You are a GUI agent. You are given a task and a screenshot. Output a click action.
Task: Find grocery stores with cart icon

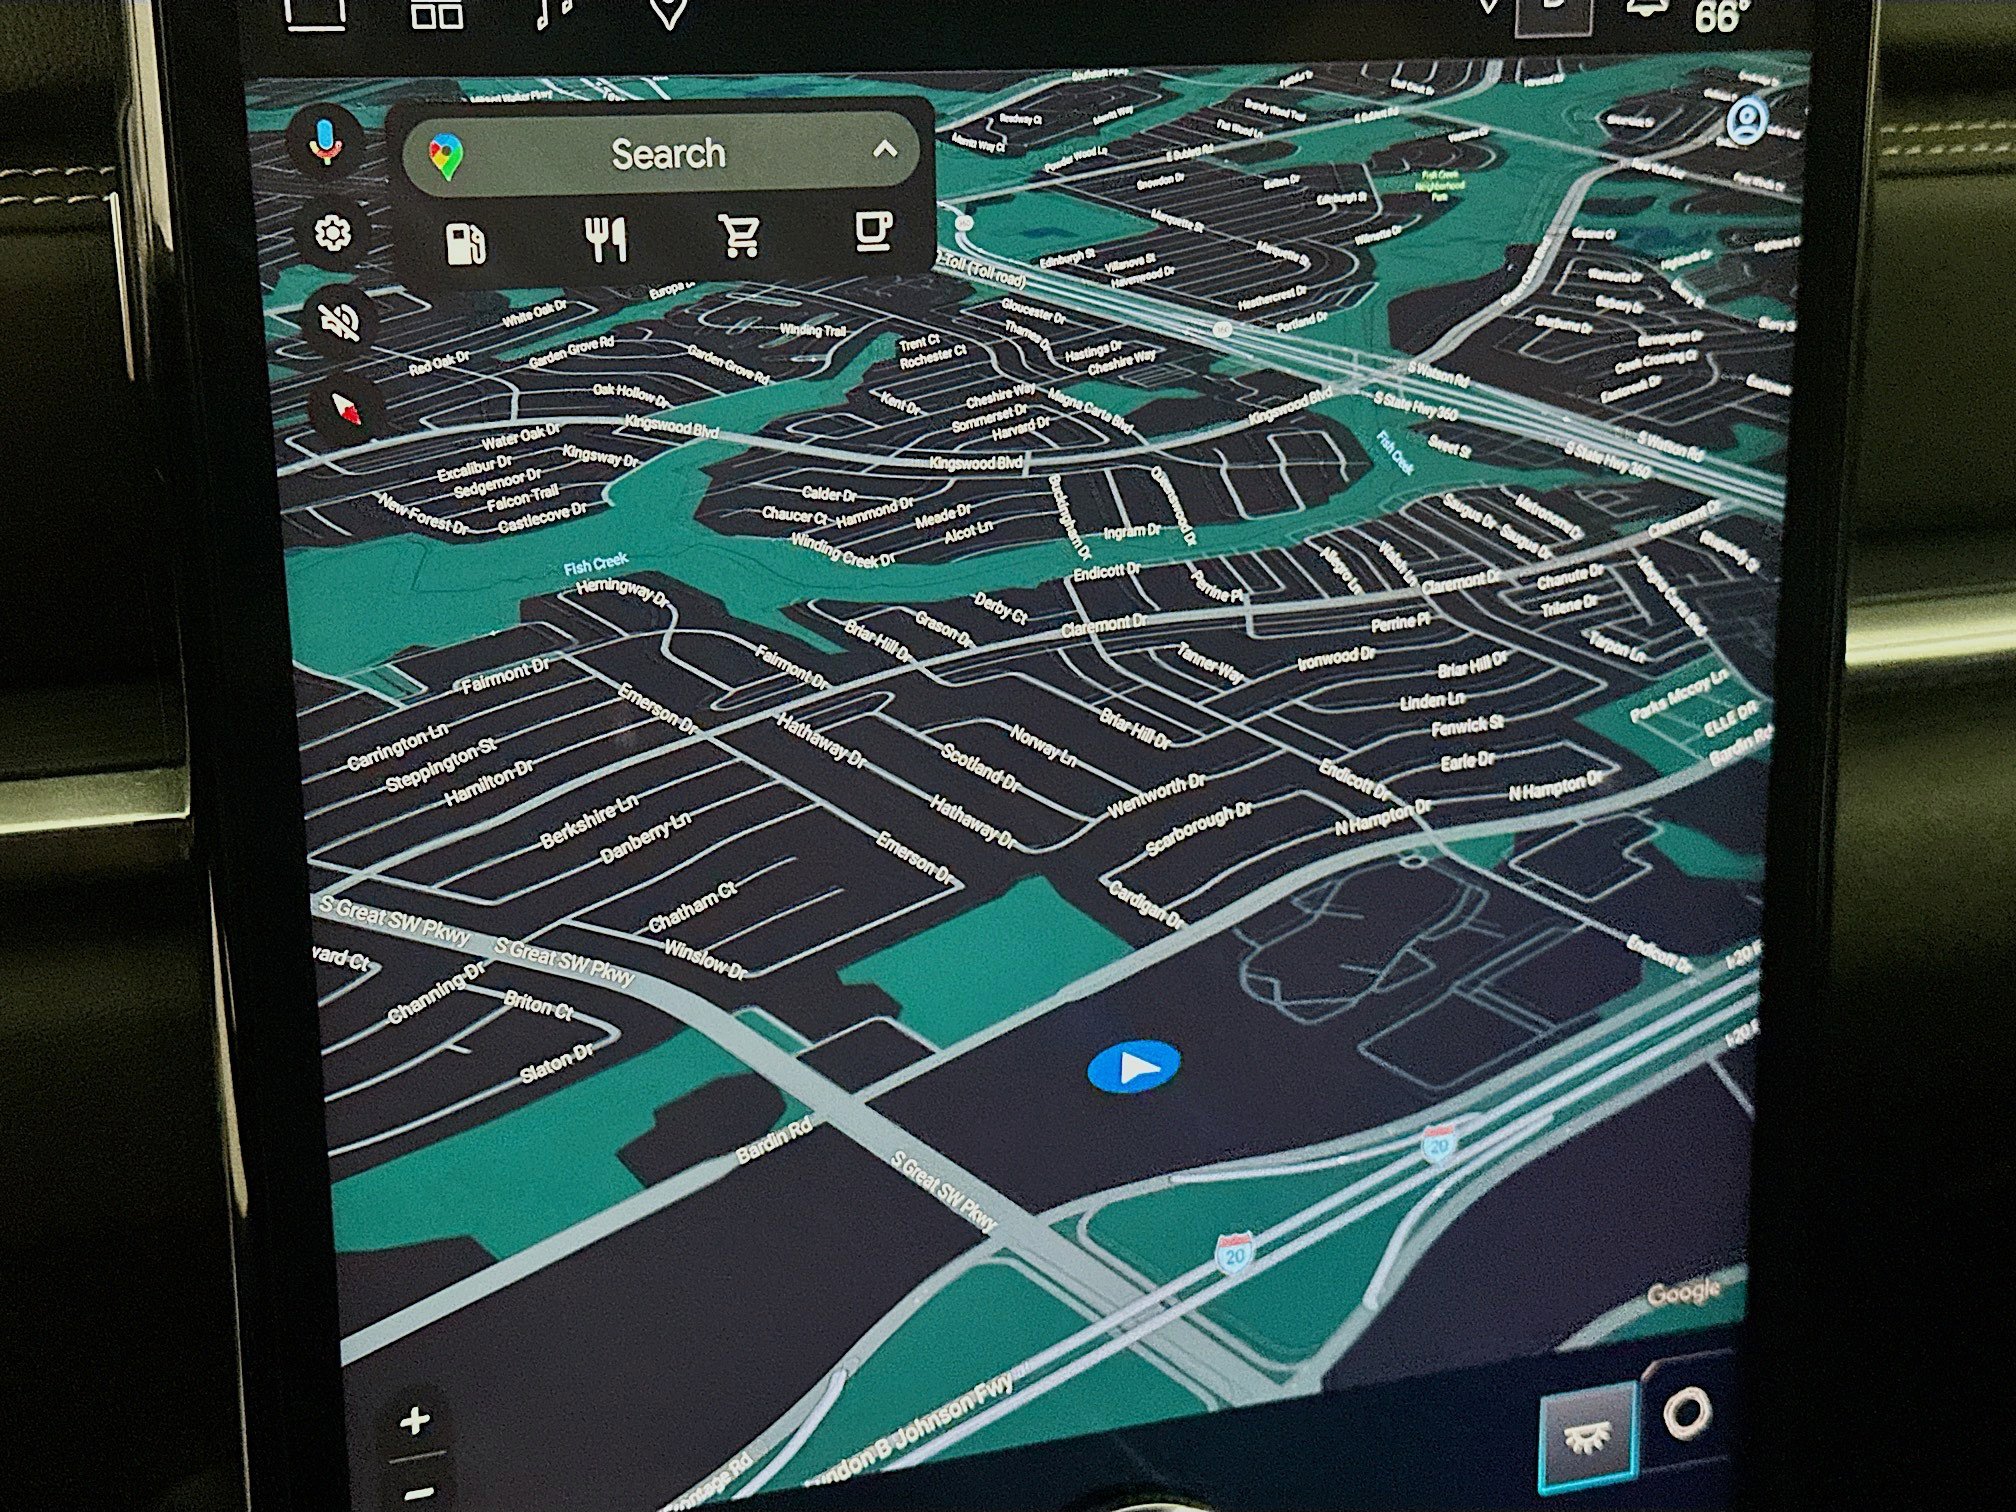(740, 237)
